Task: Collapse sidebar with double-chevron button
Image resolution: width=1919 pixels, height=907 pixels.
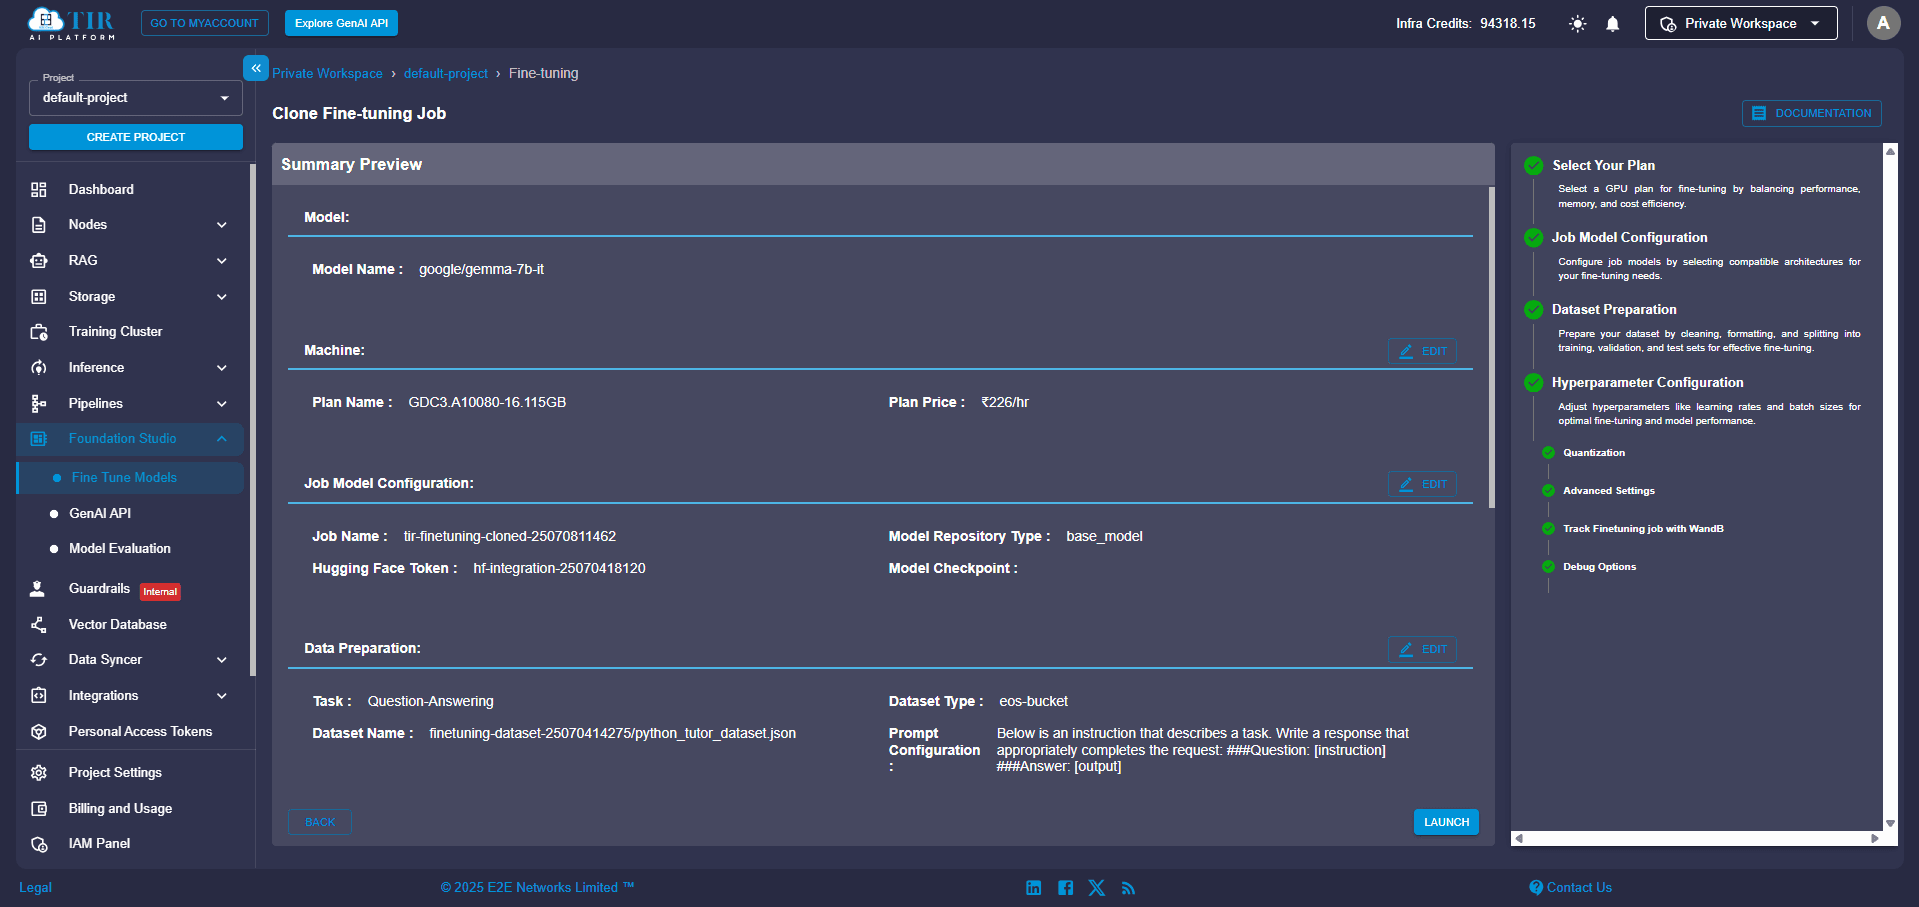Action: click(256, 68)
